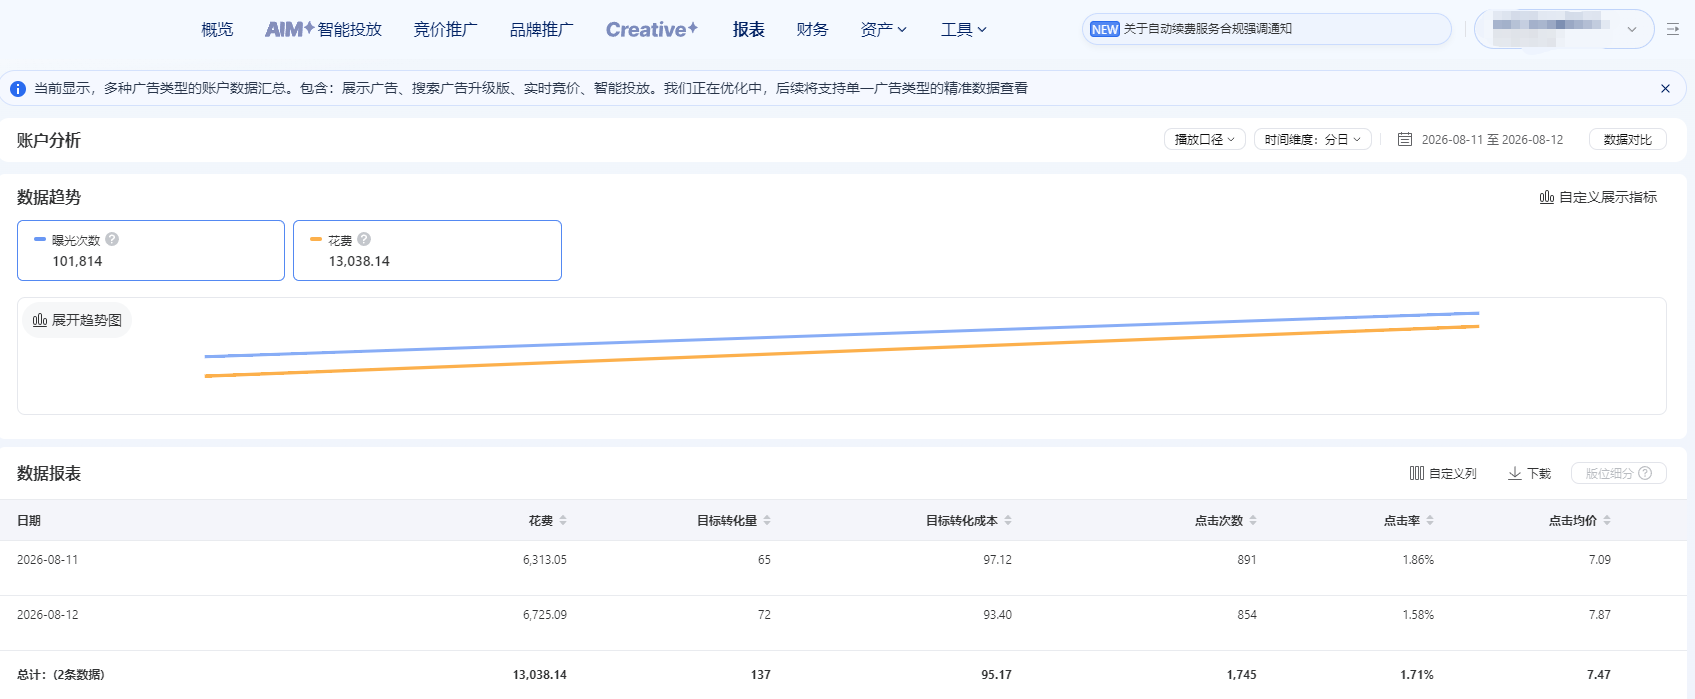Open 自定义展示指标 settings
Image resolution: width=1695 pixels, height=699 pixels.
[x=1598, y=197]
